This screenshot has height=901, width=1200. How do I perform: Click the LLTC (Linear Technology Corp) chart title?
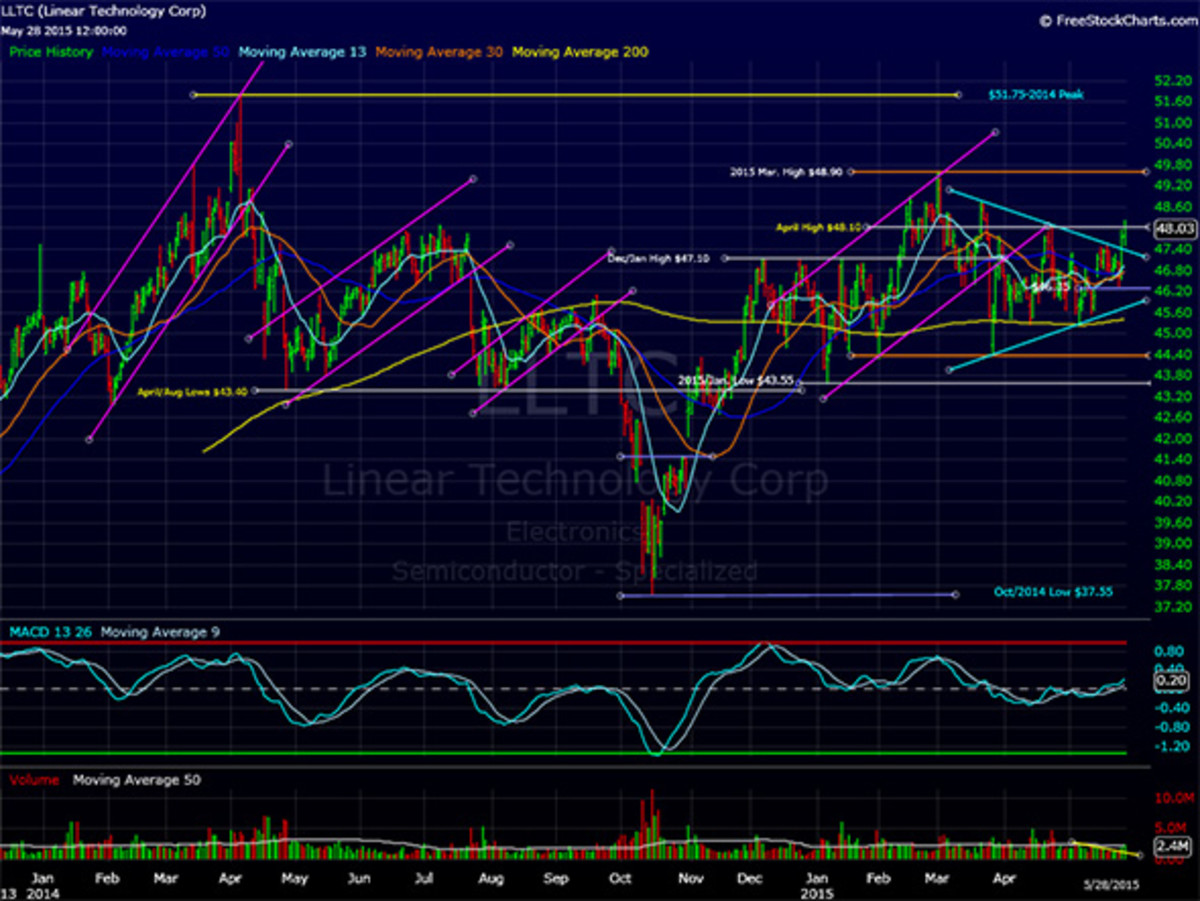(104, 11)
